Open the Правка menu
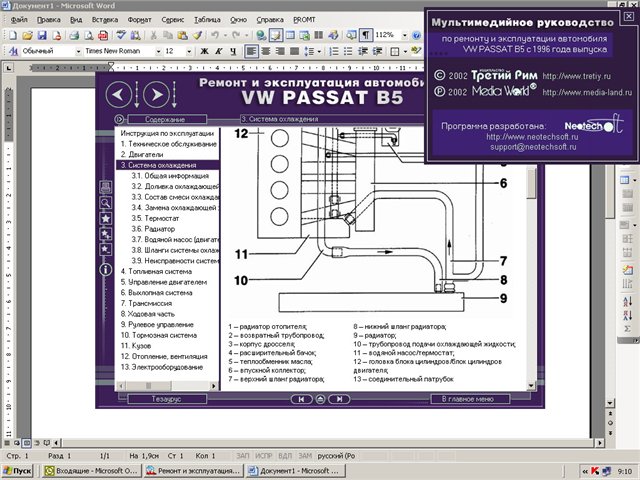 click(49, 20)
